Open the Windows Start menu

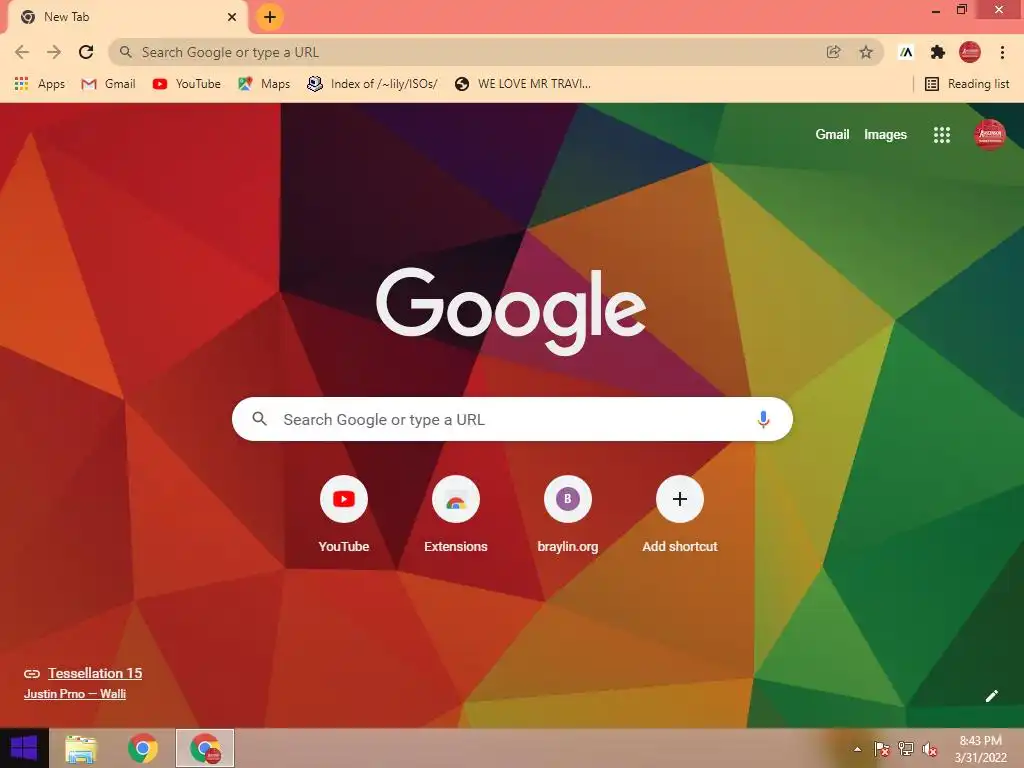(24, 748)
